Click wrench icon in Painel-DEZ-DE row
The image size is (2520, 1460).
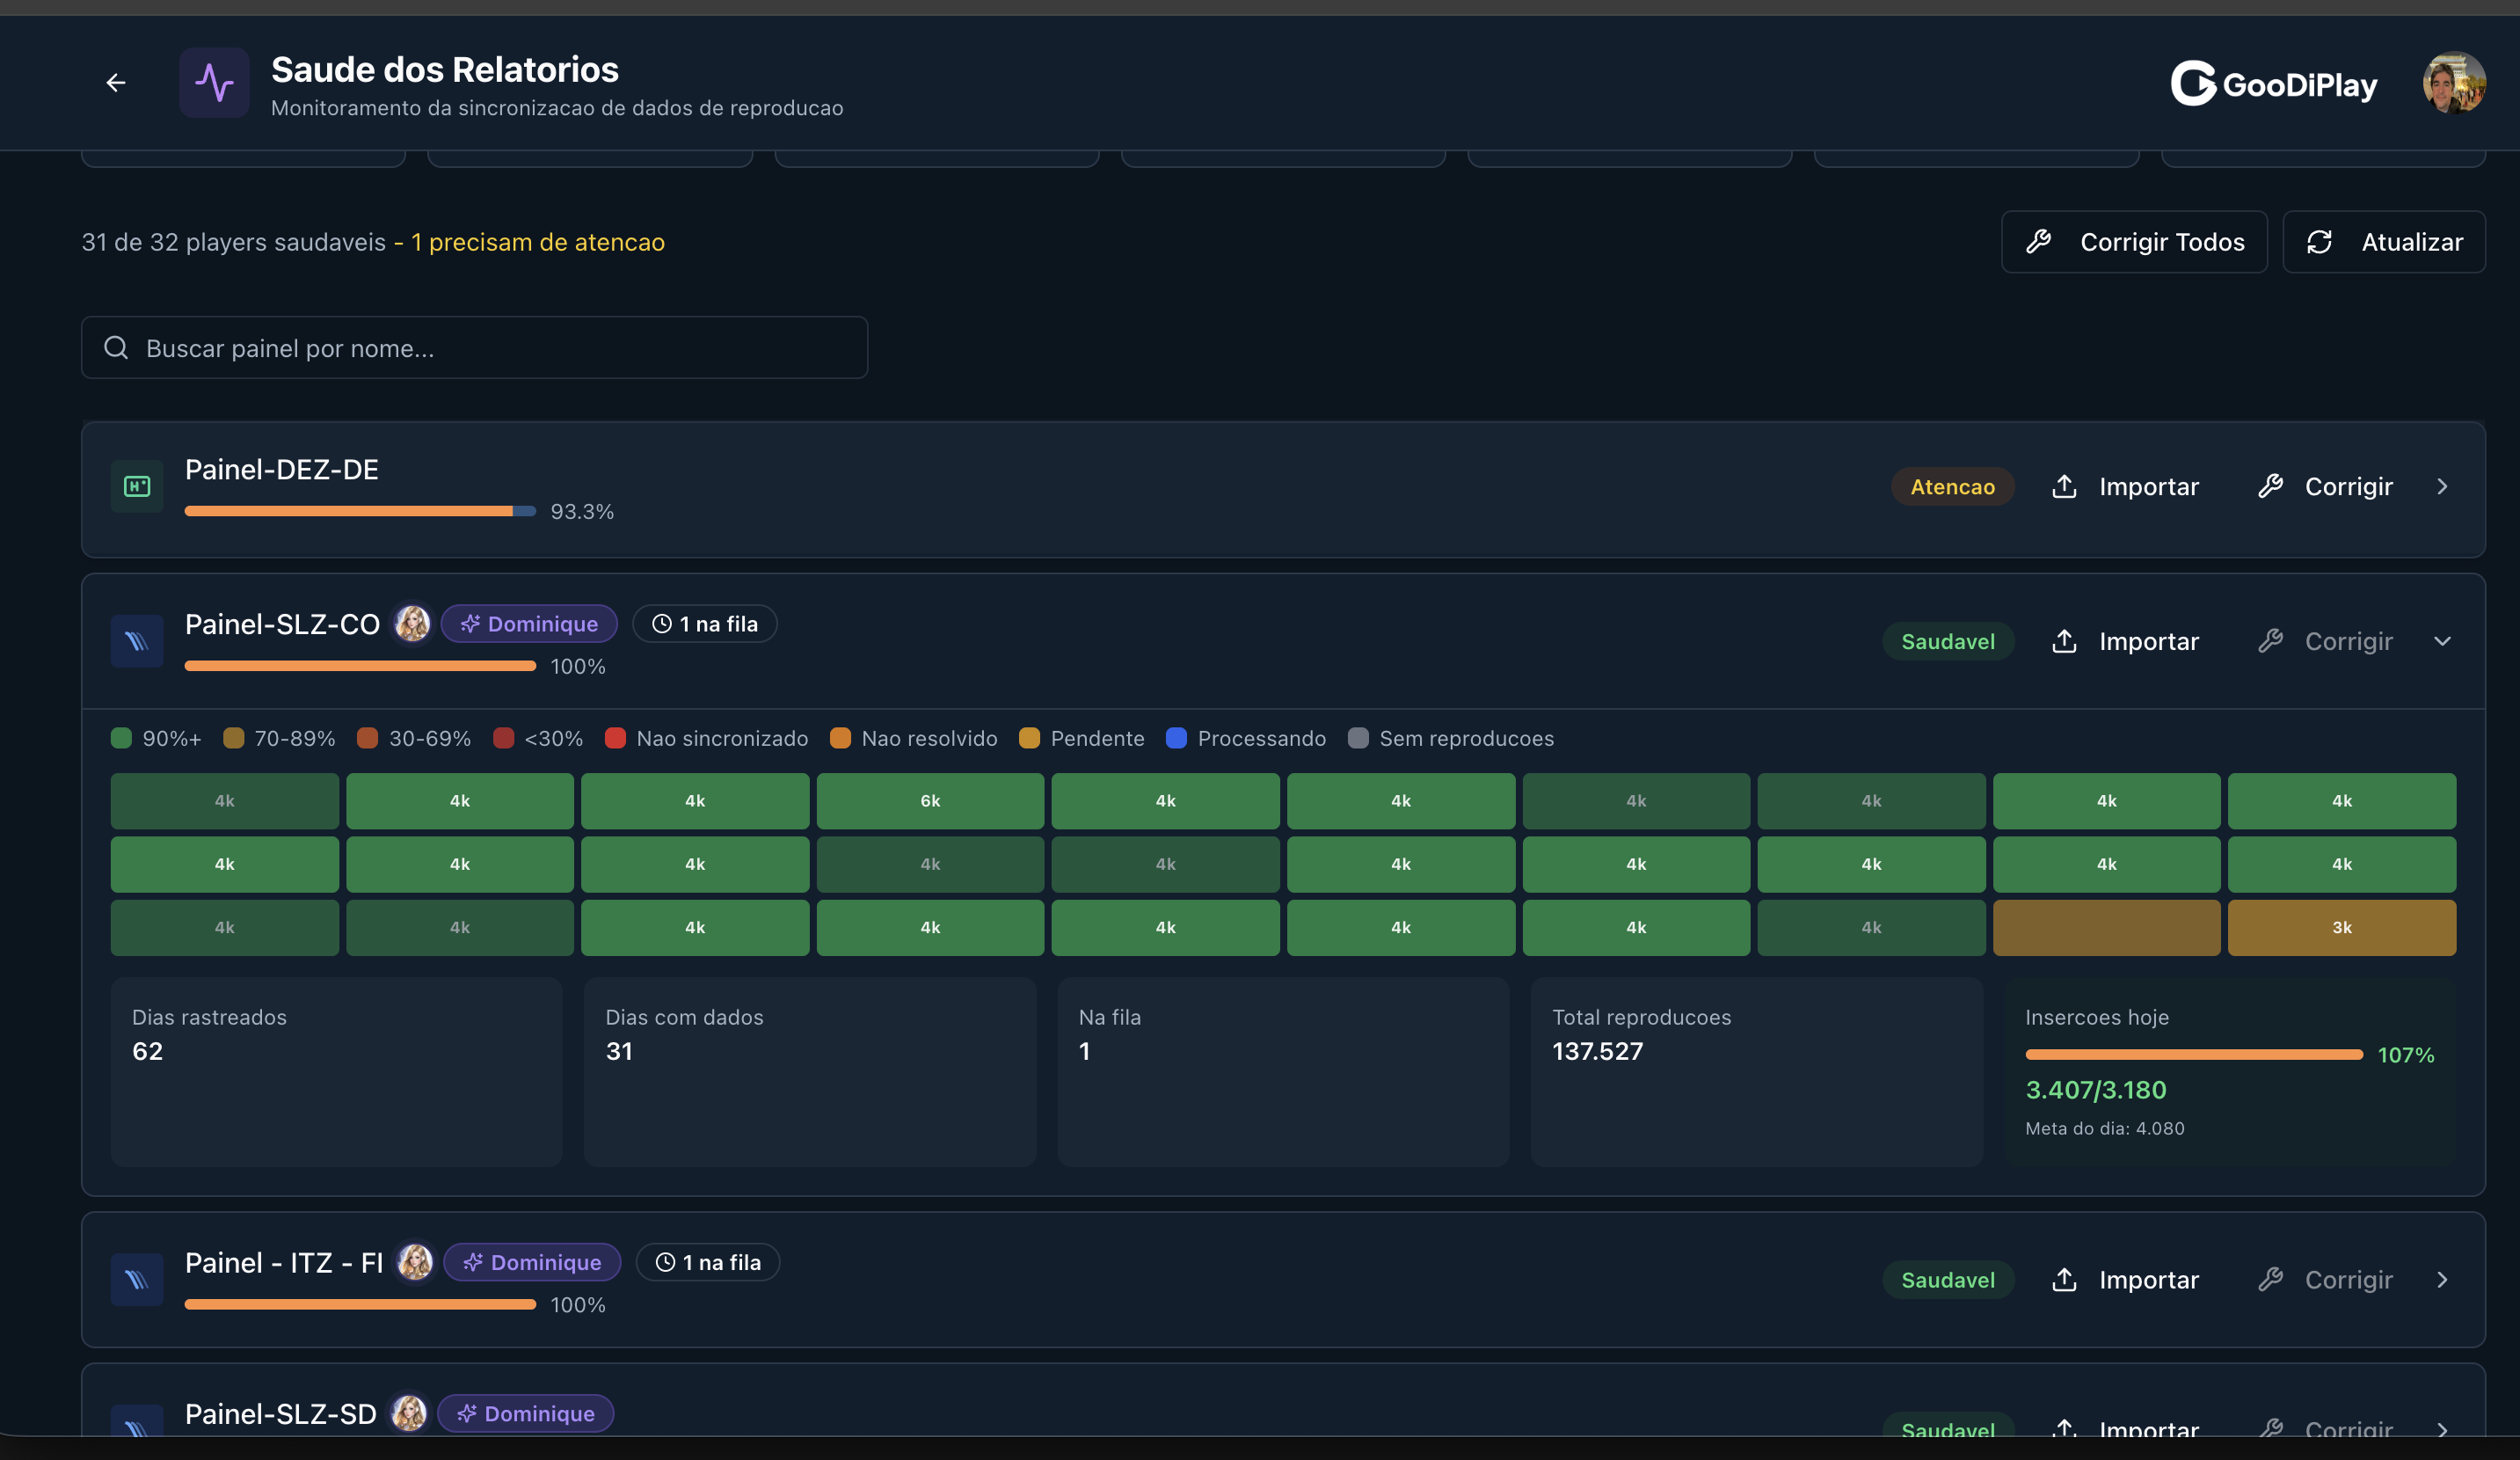[x=2270, y=487]
